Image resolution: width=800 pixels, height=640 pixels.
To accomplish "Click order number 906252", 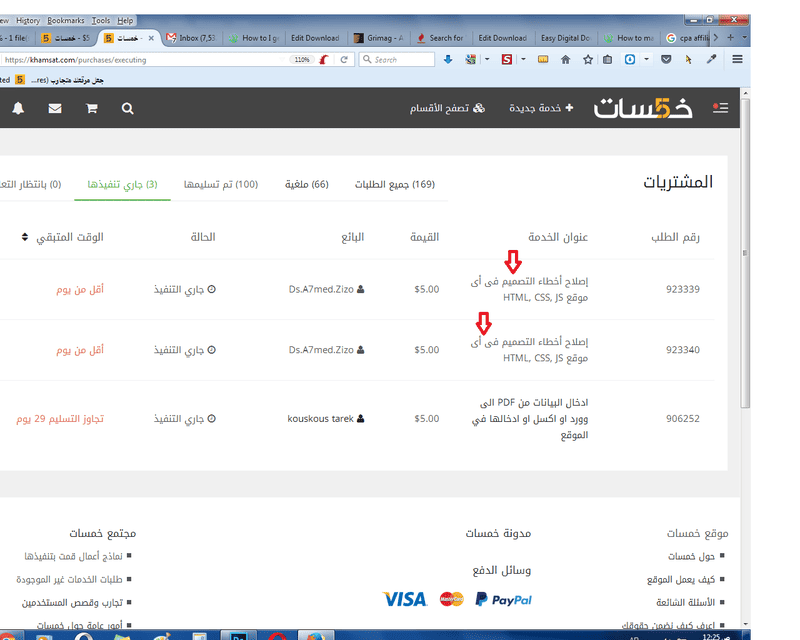I will [683, 419].
